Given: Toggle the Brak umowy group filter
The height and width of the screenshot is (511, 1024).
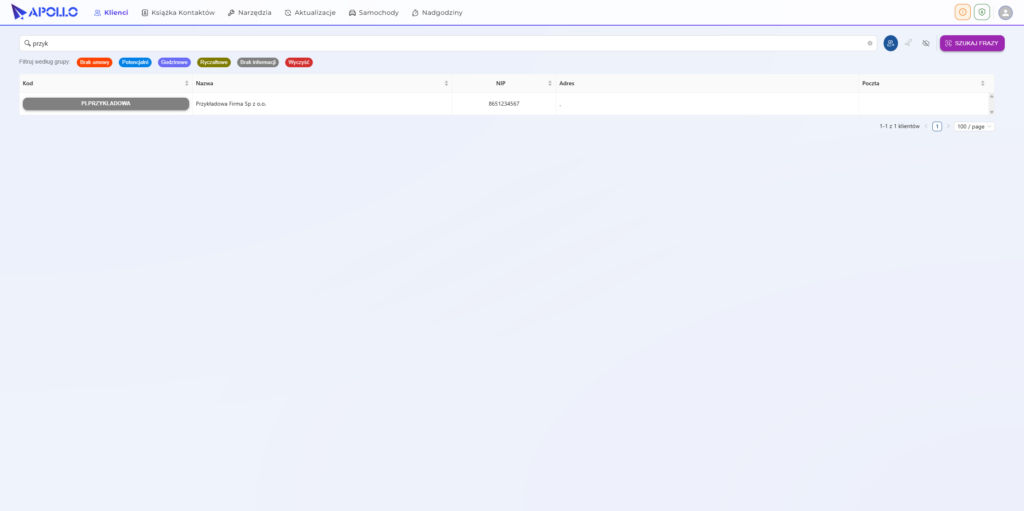Looking at the screenshot, I should (95, 62).
